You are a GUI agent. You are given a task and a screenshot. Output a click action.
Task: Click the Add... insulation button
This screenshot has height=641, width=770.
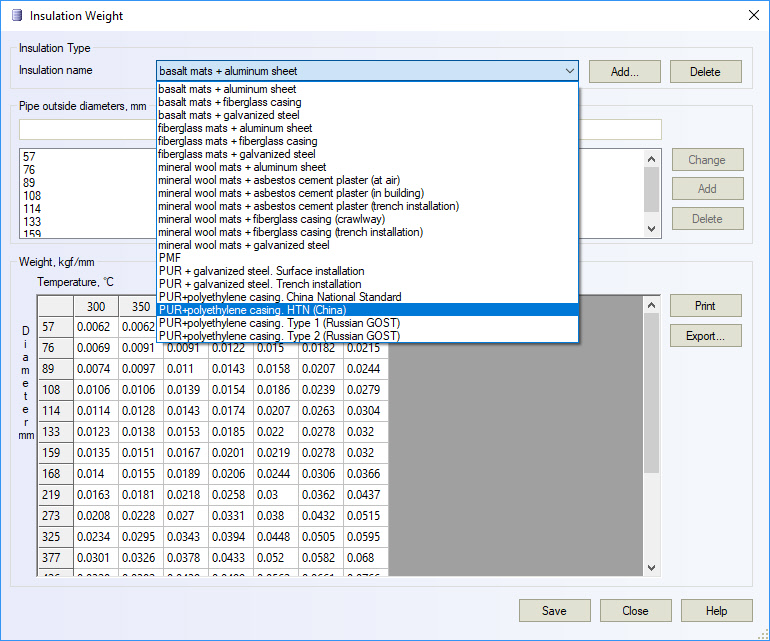coord(625,72)
